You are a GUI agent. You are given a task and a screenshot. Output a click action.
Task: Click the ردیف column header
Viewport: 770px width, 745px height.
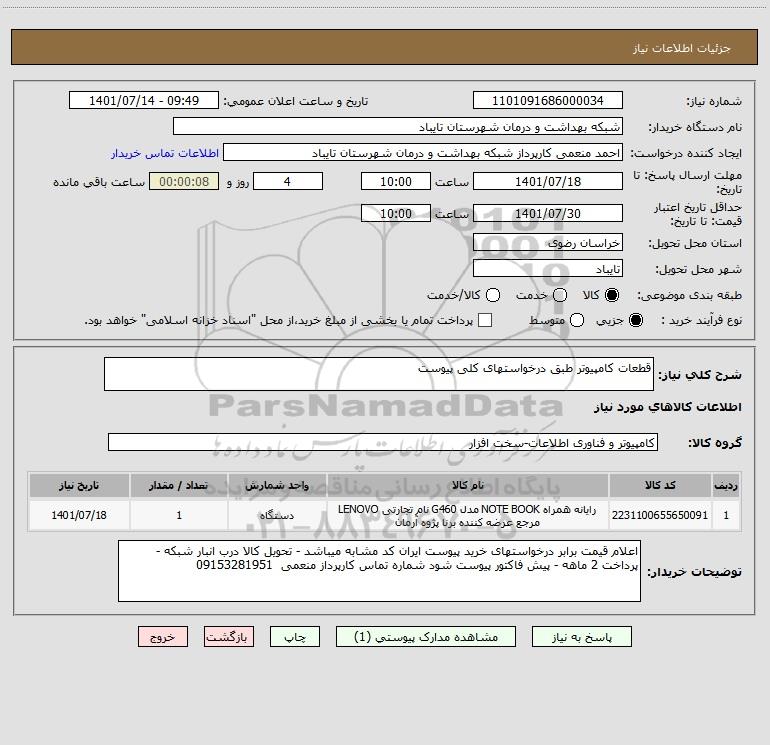coord(726,485)
